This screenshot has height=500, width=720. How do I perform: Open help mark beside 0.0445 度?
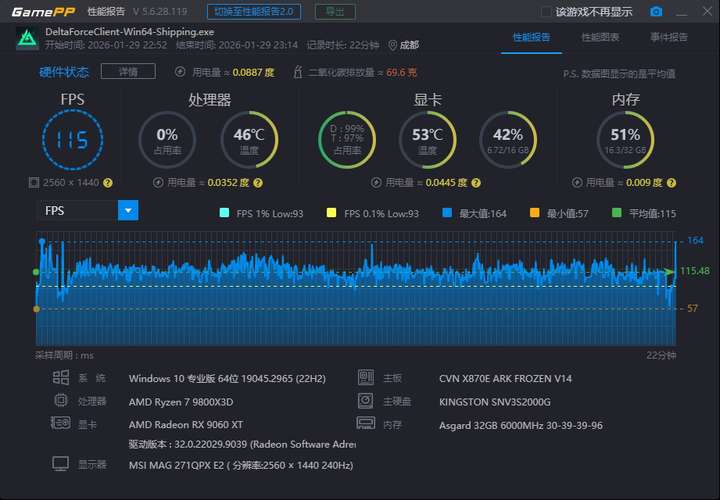[x=476, y=183]
